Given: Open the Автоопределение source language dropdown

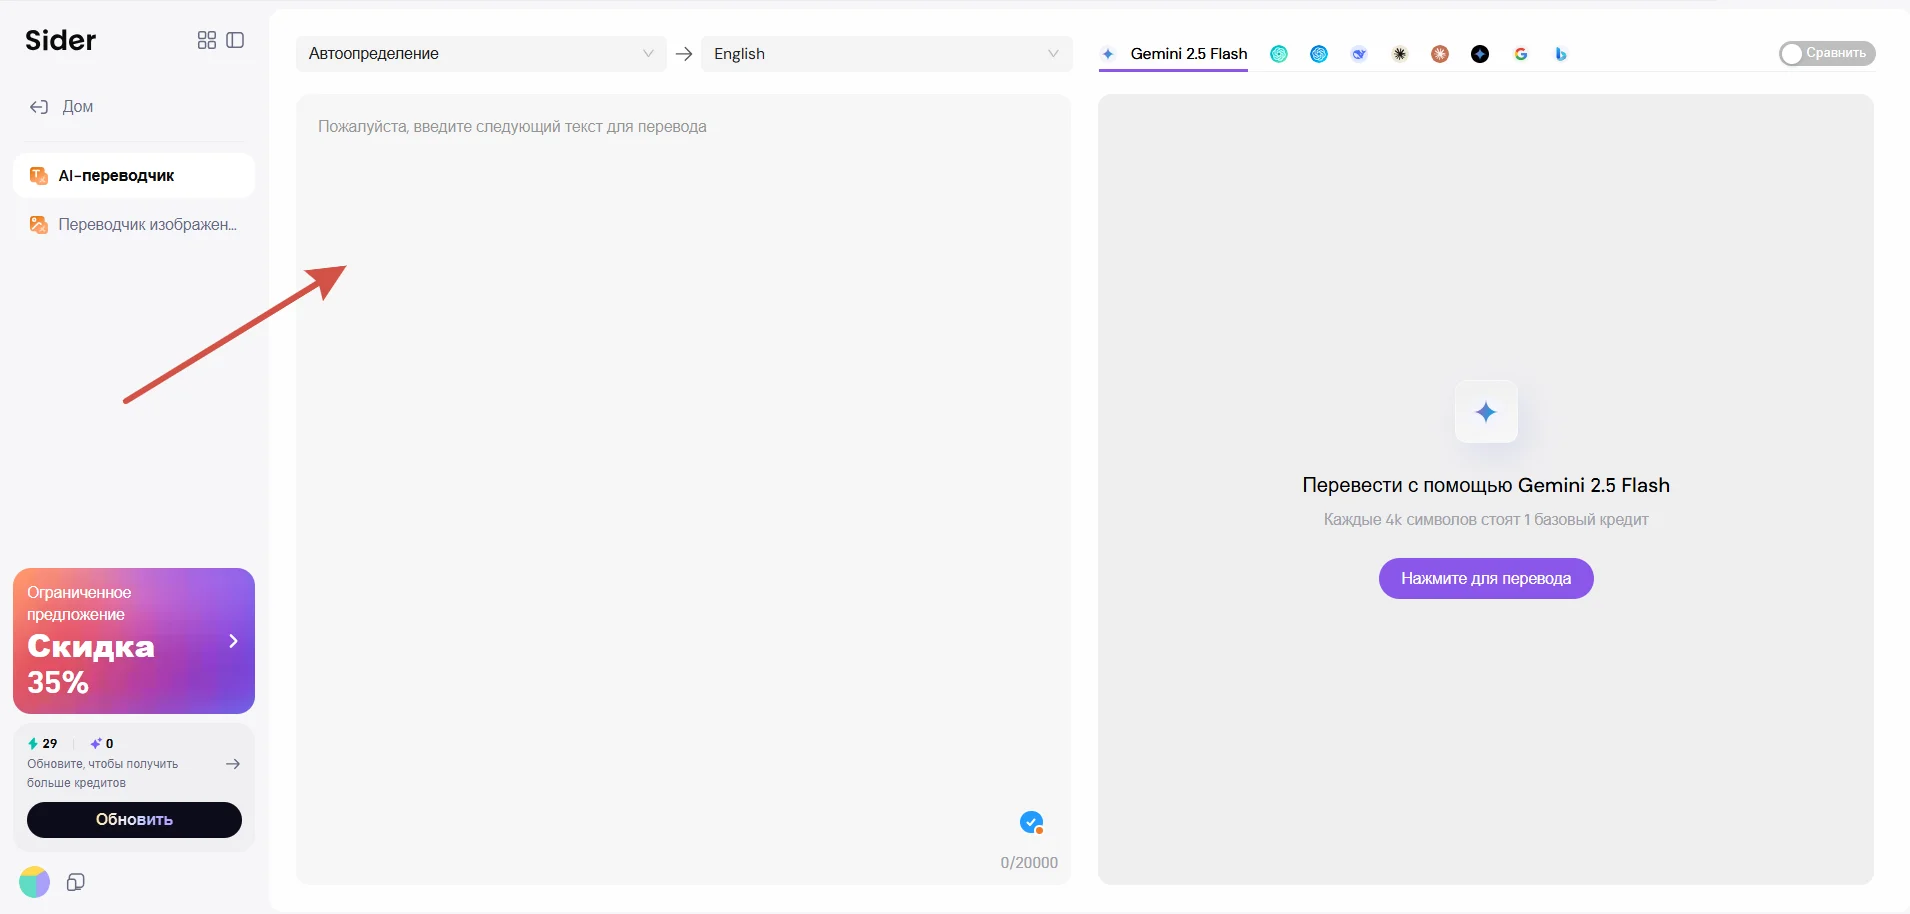Looking at the screenshot, I should [481, 54].
